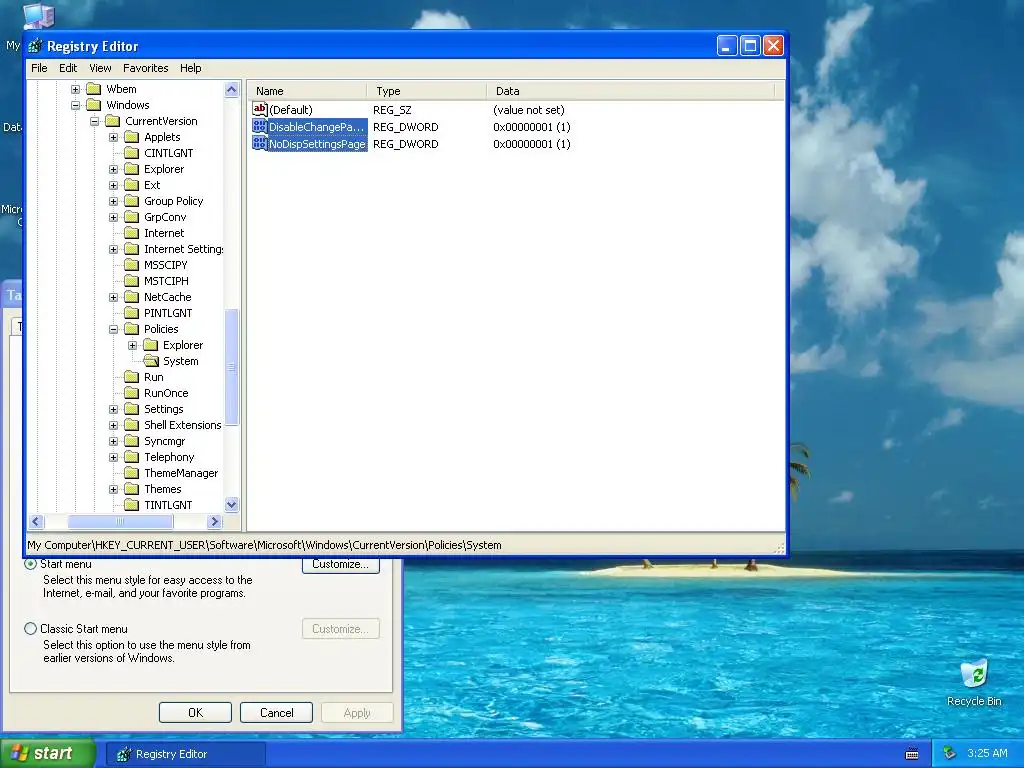The height and width of the screenshot is (768, 1024).
Task: Click the Syncmgr folder icon
Action: (x=132, y=441)
